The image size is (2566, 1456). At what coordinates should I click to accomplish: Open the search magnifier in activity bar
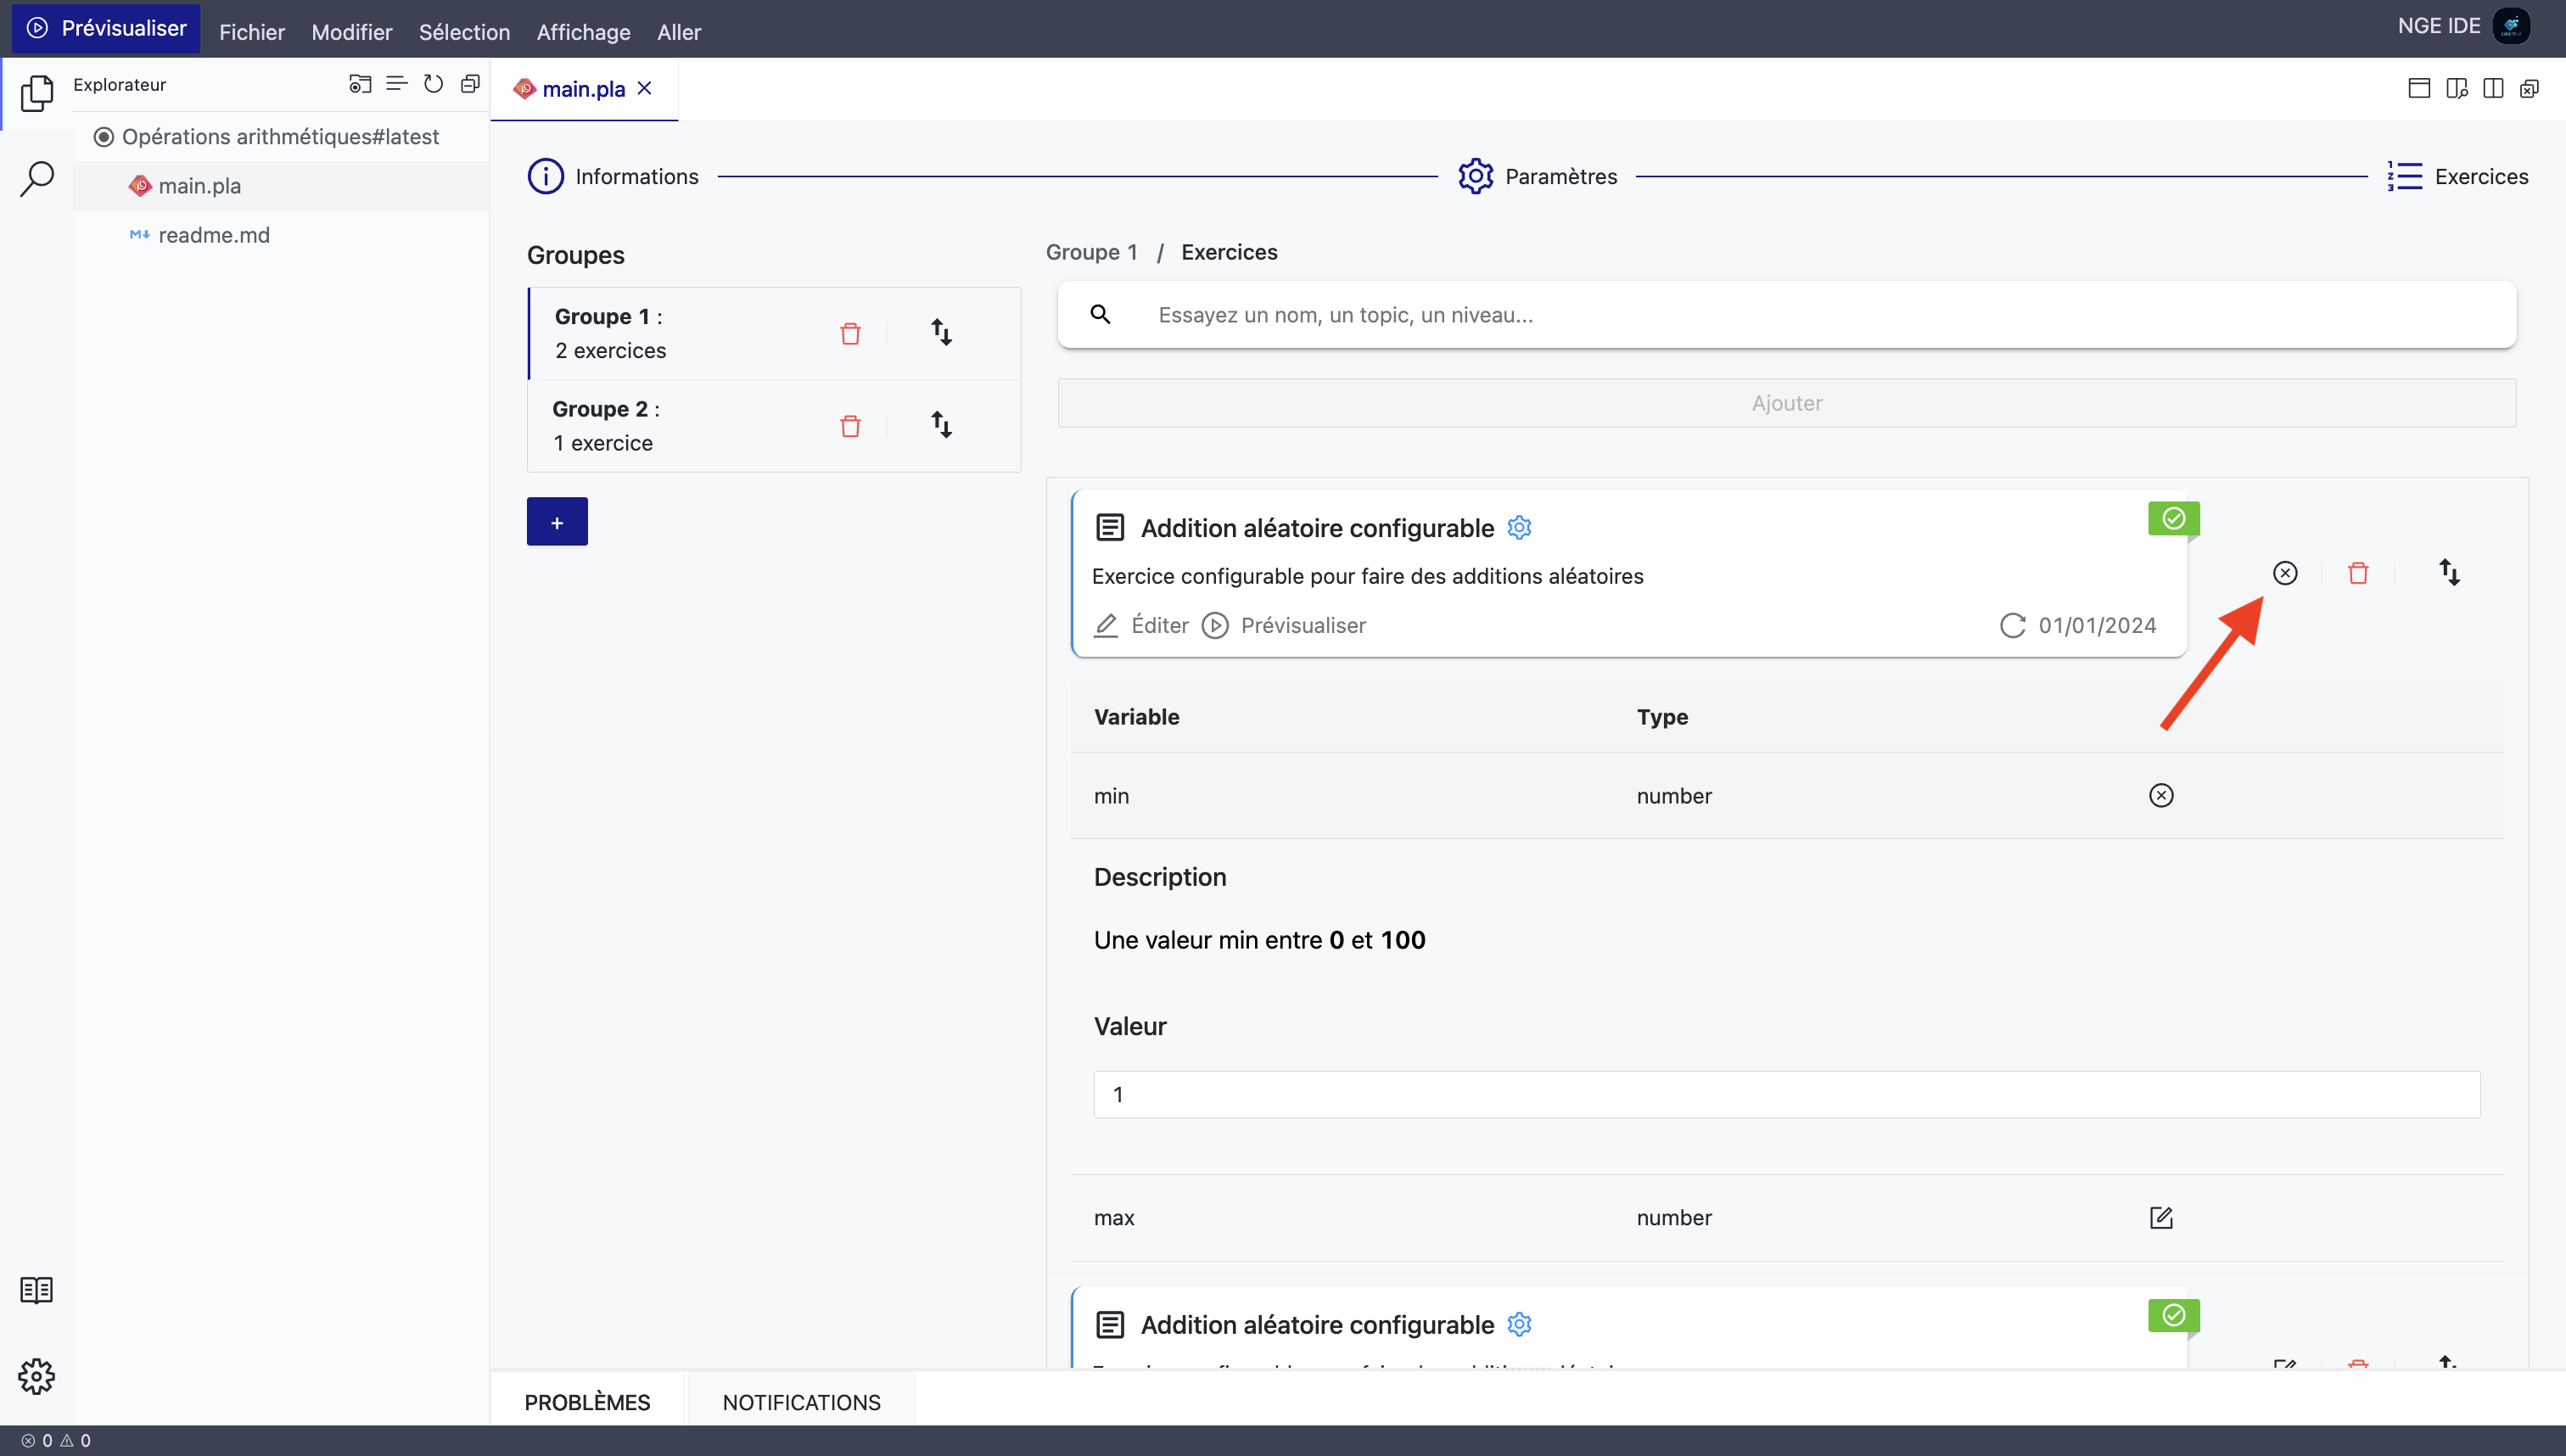coord(37,180)
